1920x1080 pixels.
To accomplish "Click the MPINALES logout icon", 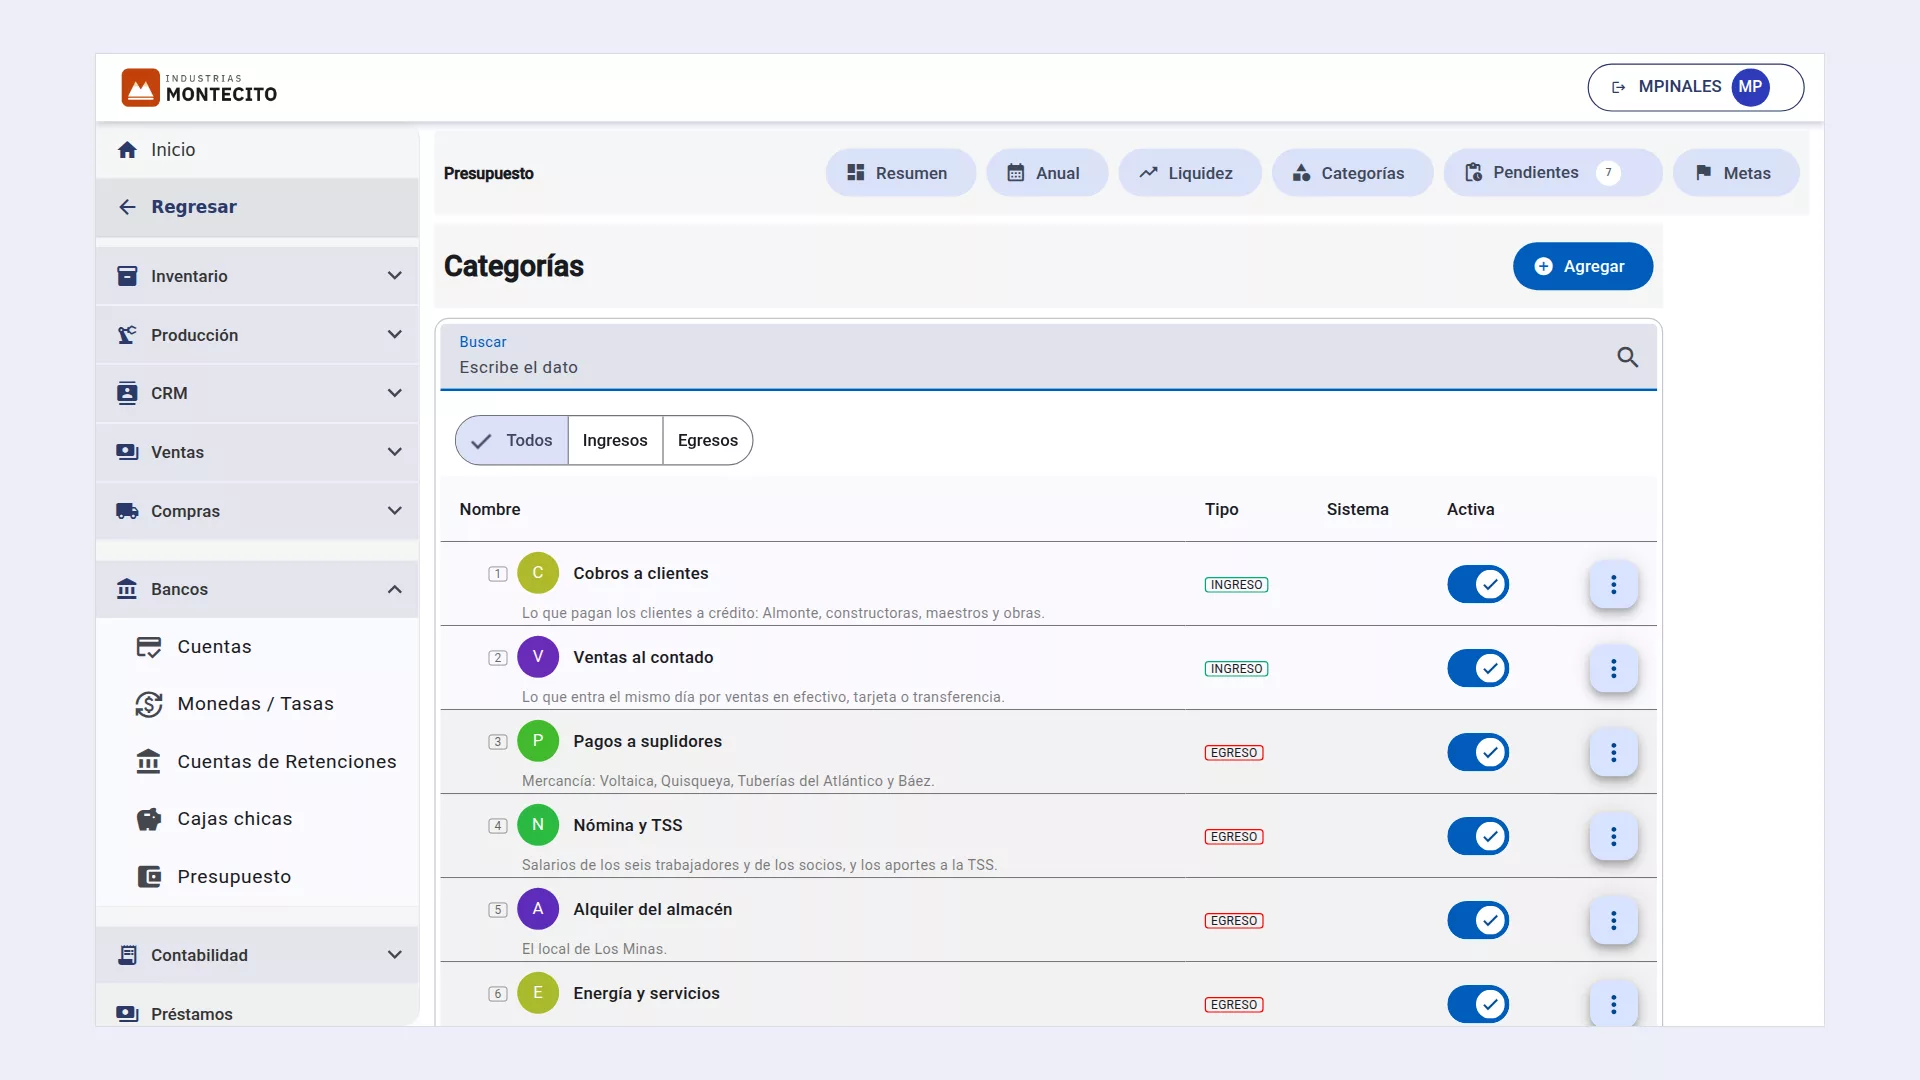I will click(1618, 87).
